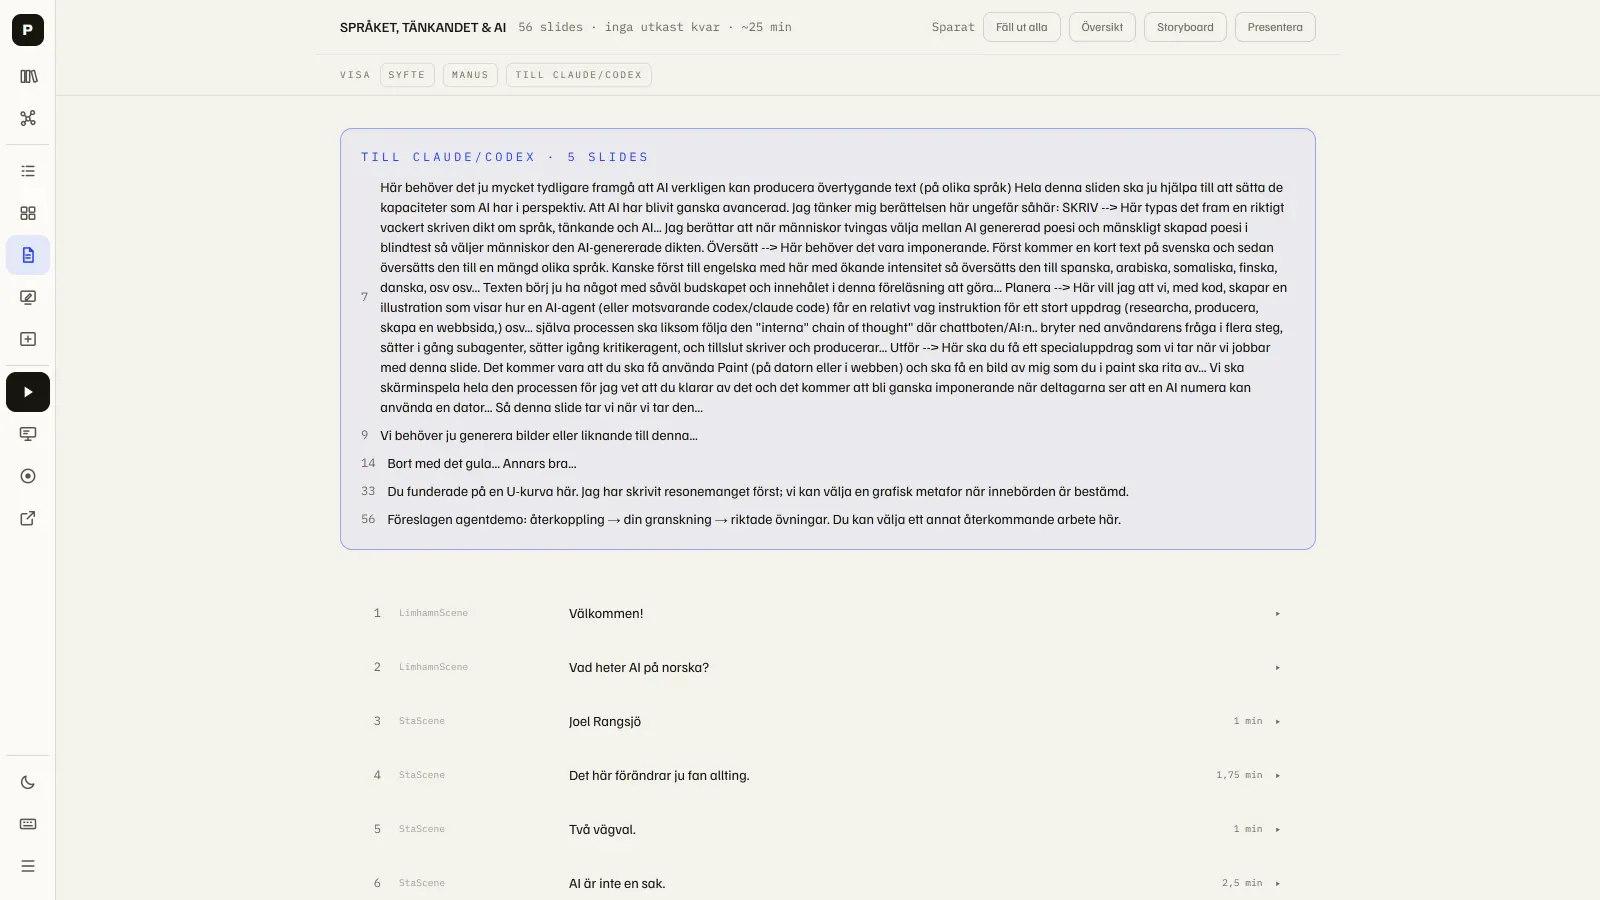Switch to the Översikt view
This screenshot has width=1600, height=900.
(1102, 27)
